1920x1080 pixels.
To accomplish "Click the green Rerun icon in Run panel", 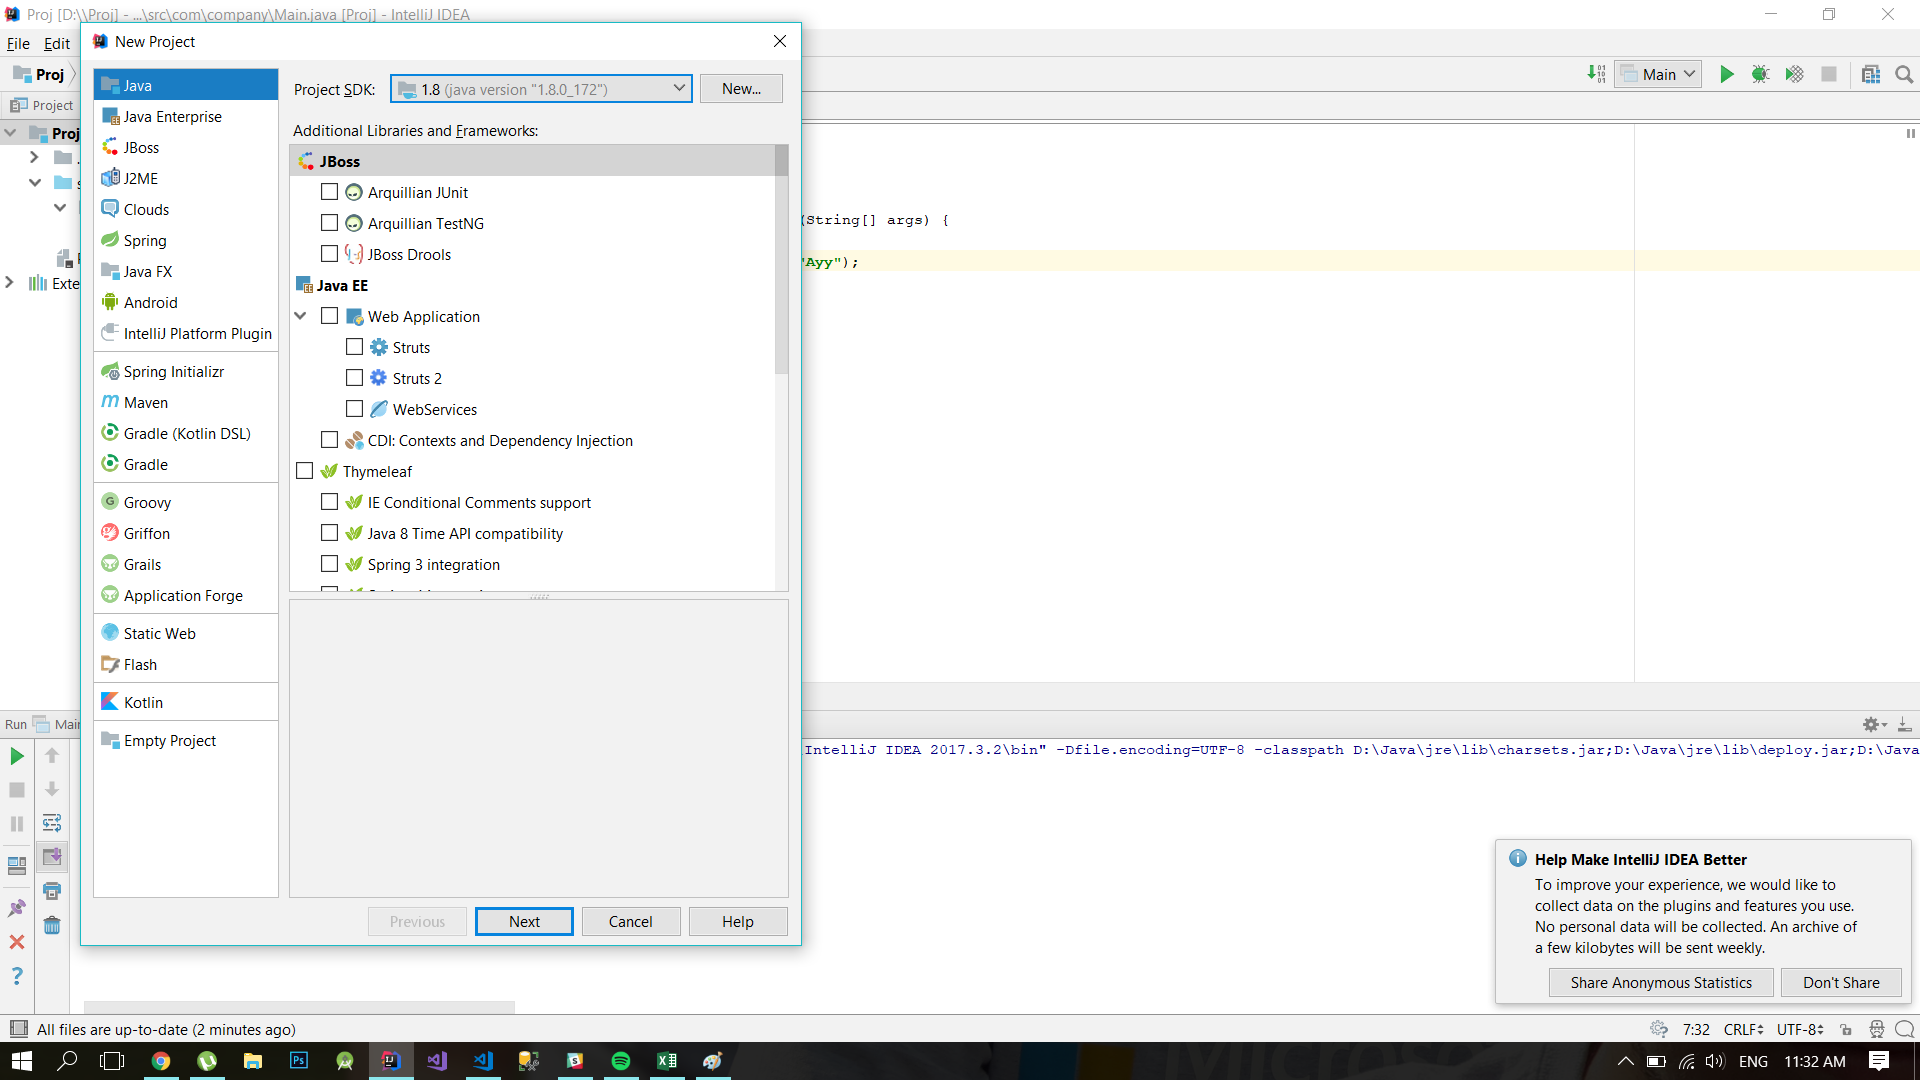I will [17, 756].
